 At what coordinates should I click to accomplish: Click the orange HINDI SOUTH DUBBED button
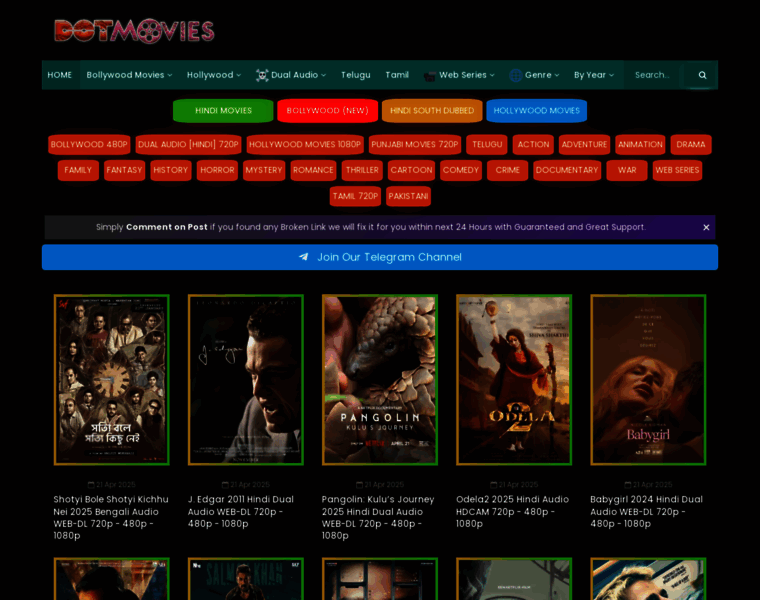(432, 111)
